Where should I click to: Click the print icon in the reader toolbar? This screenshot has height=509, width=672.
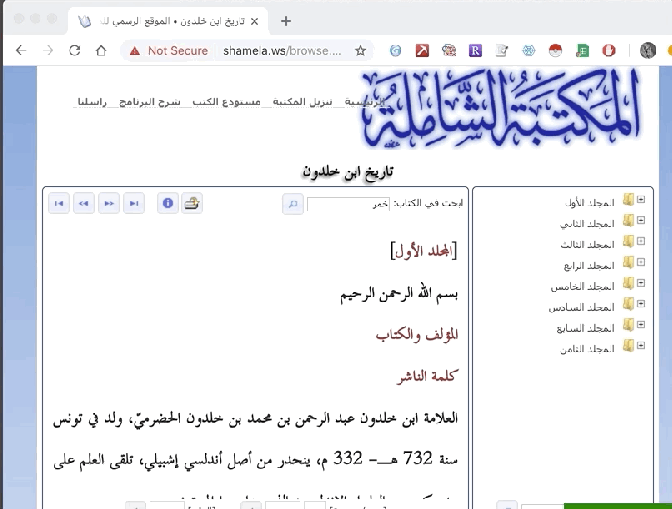click(192, 204)
